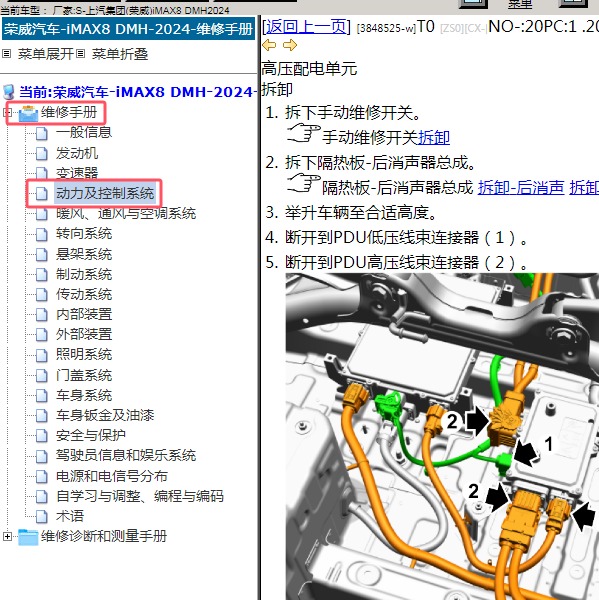
Task: Select the 转向系统 tree item
Action: [84, 233]
